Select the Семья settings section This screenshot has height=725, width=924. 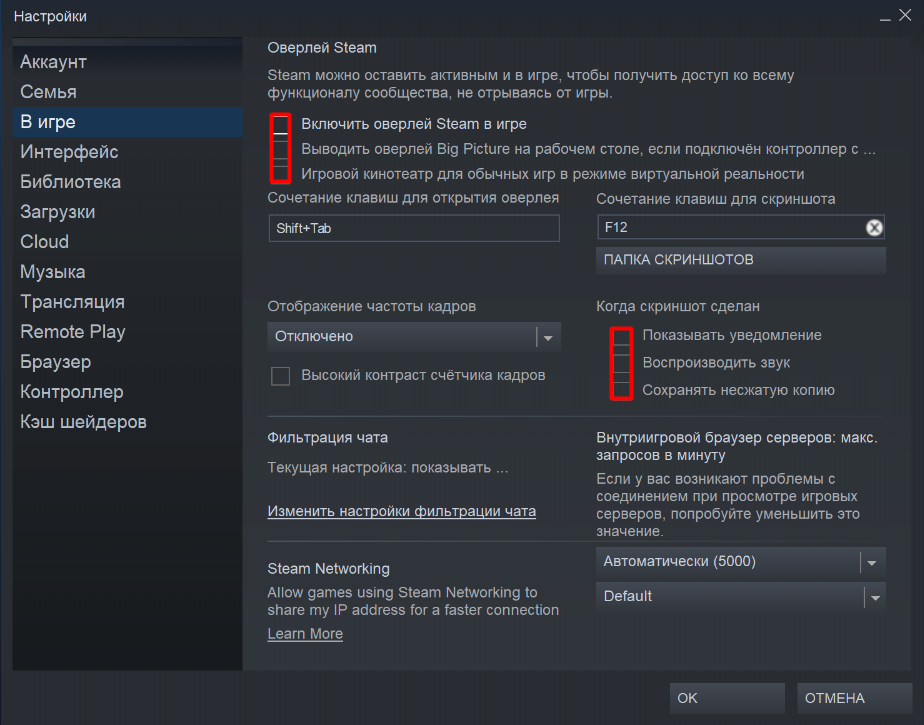click(127, 92)
